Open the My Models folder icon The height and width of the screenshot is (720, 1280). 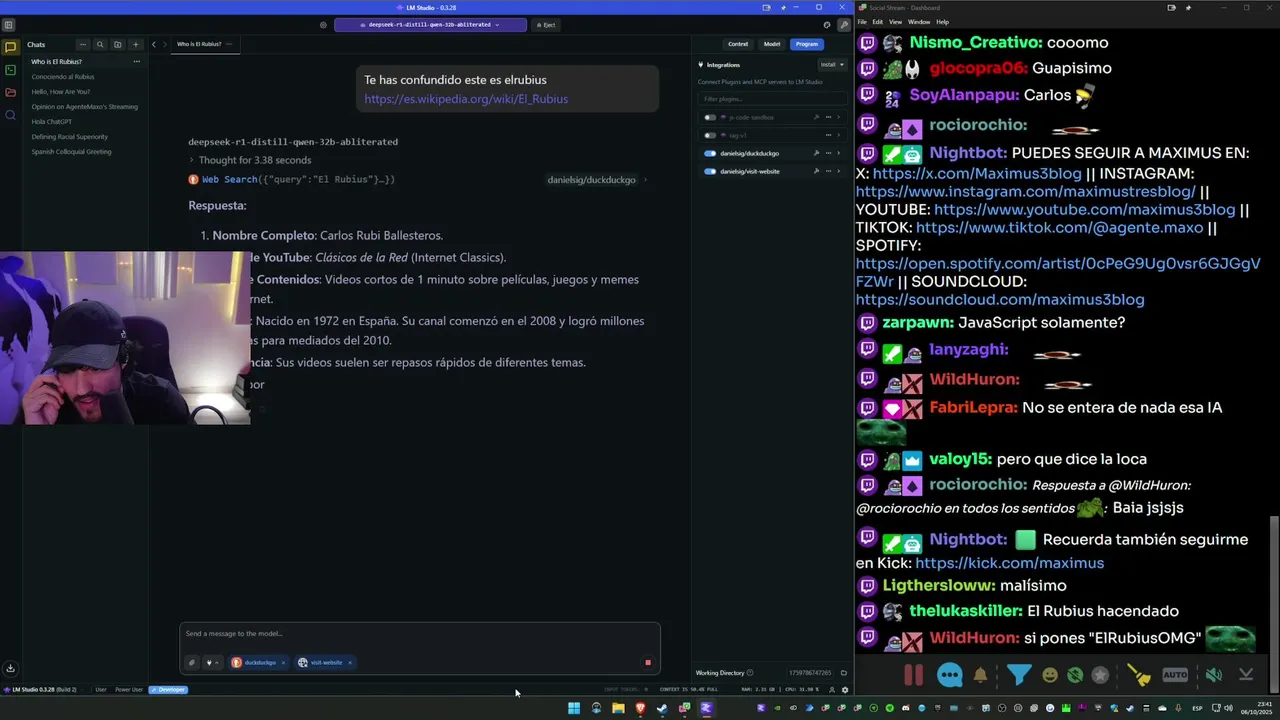(x=10, y=92)
